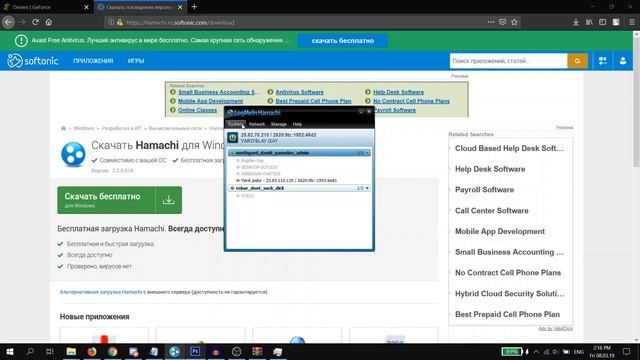Open Альтернативная загрузка Hamachi link
The width and height of the screenshot is (640, 360).
coord(101,292)
